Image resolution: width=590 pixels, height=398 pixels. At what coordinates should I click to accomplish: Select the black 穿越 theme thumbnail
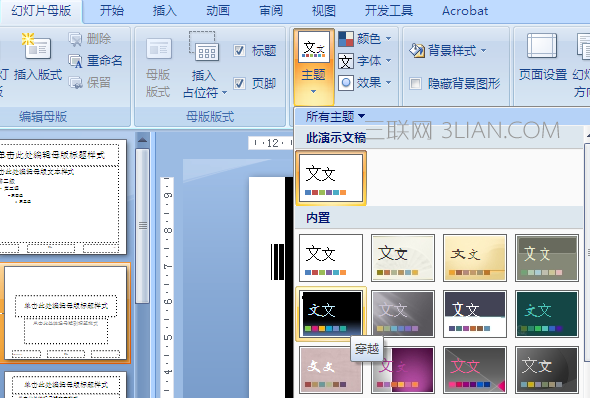click(331, 313)
